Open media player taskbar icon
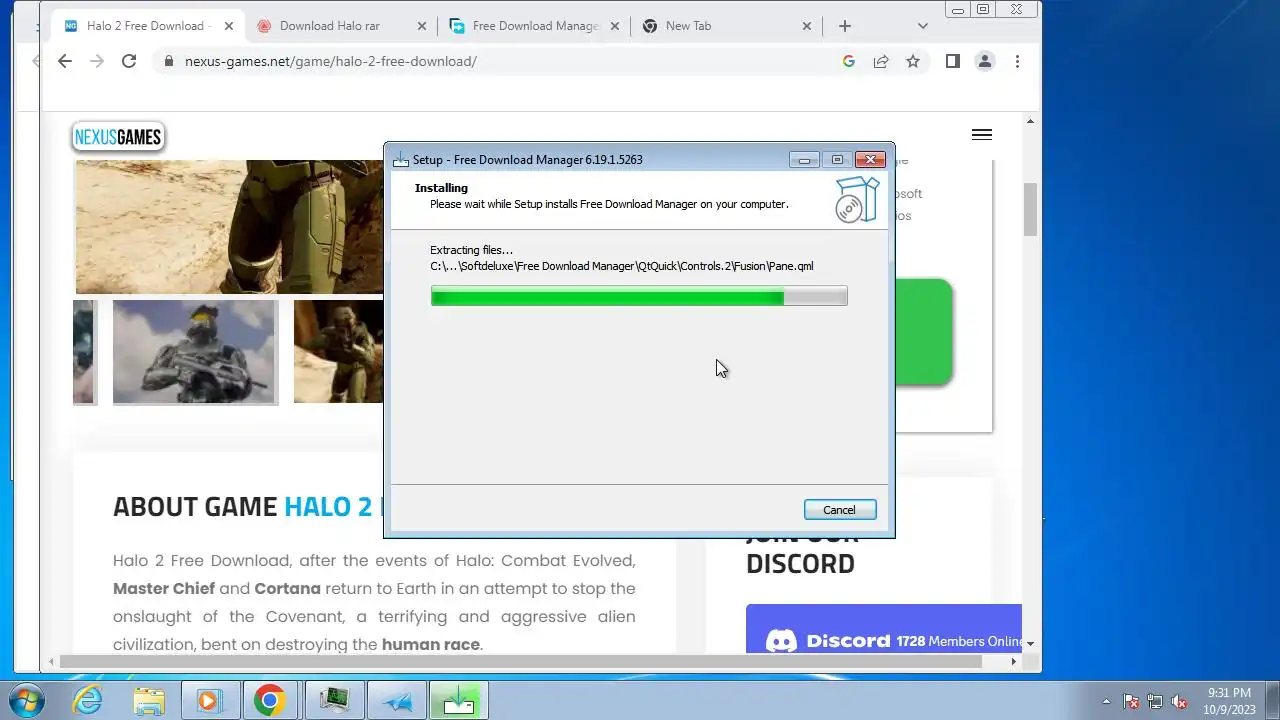 click(x=210, y=701)
